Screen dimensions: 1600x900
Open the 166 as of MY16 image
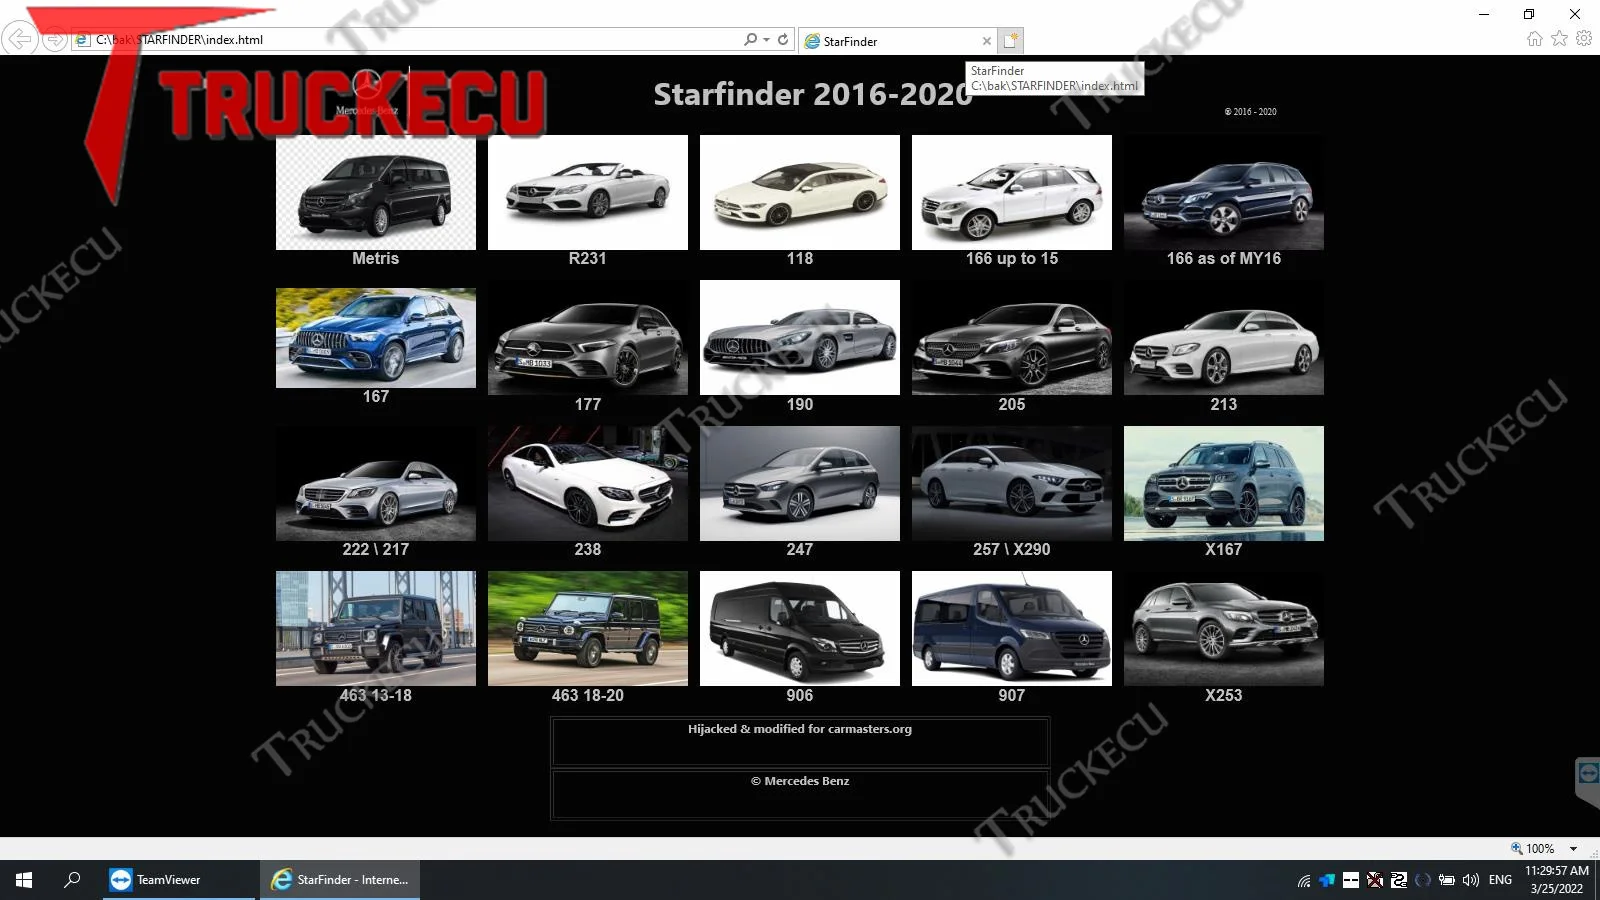click(x=1224, y=192)
